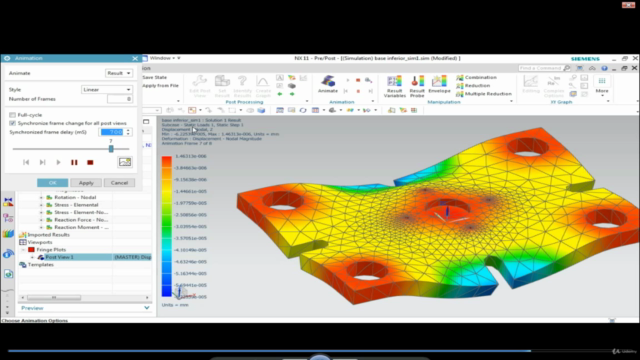Expand the Post View 1 node
Image resolution: width=640 pixels, height=360 pixels.
tap(33, 257)
